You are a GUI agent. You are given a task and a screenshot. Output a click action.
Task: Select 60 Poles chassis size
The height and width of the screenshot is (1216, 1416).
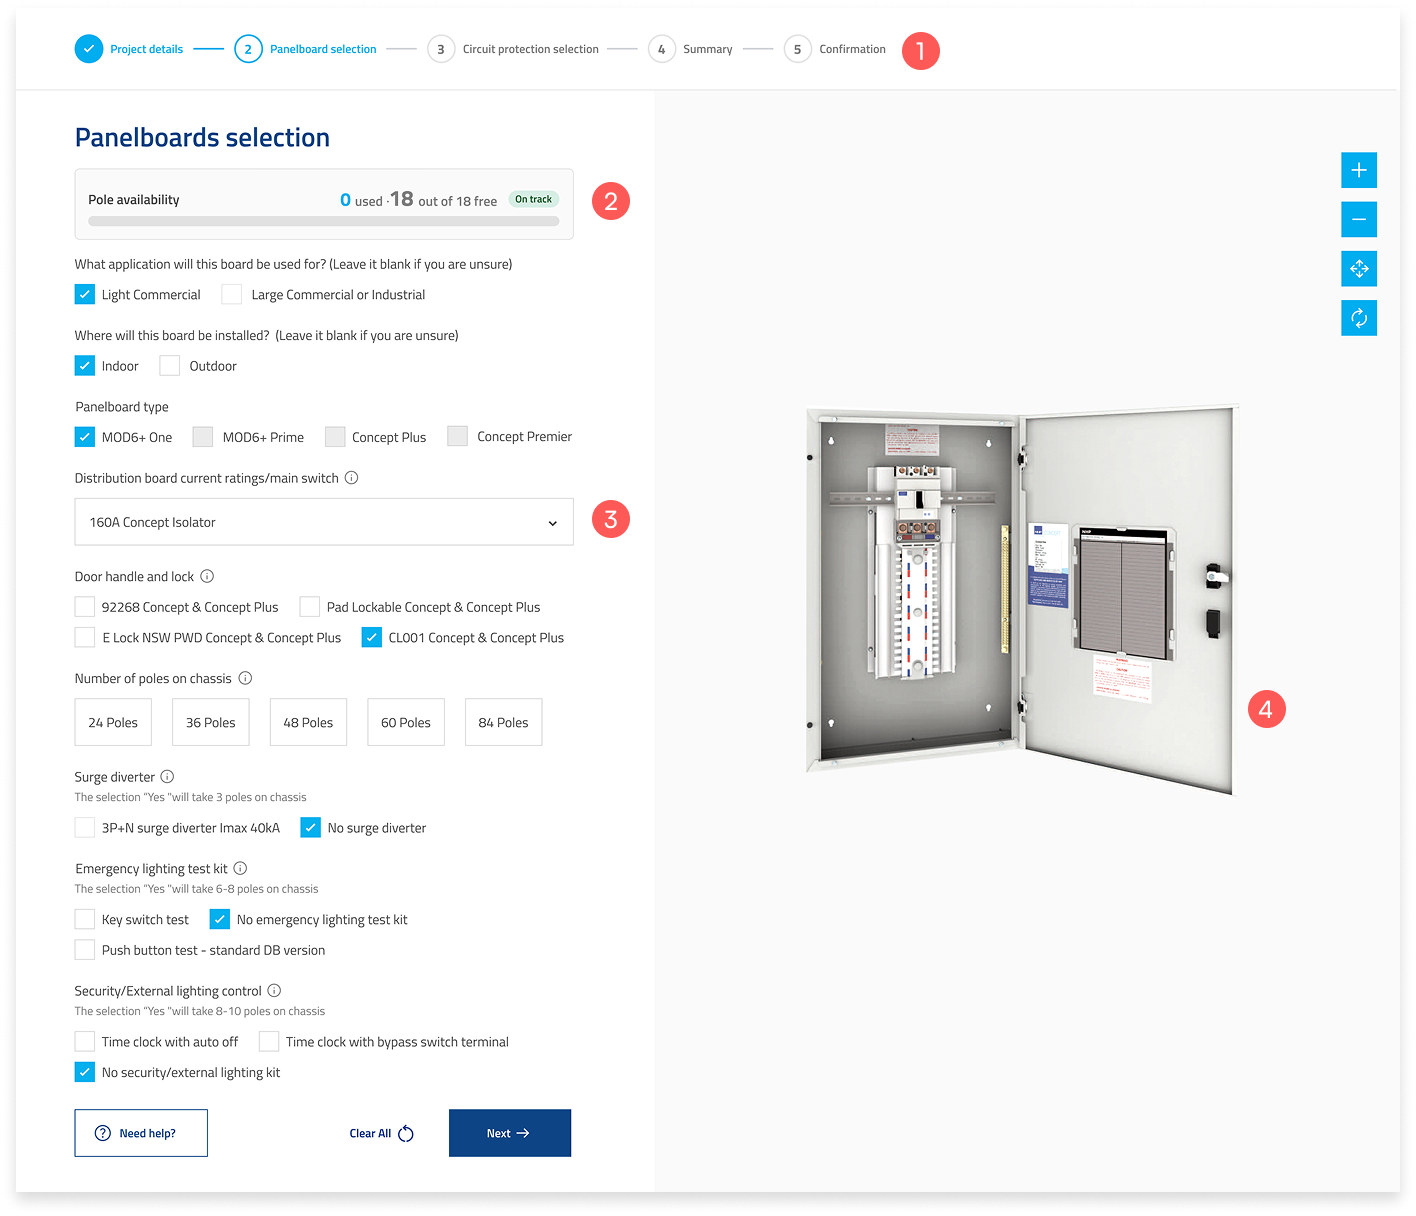coord(406,722)
